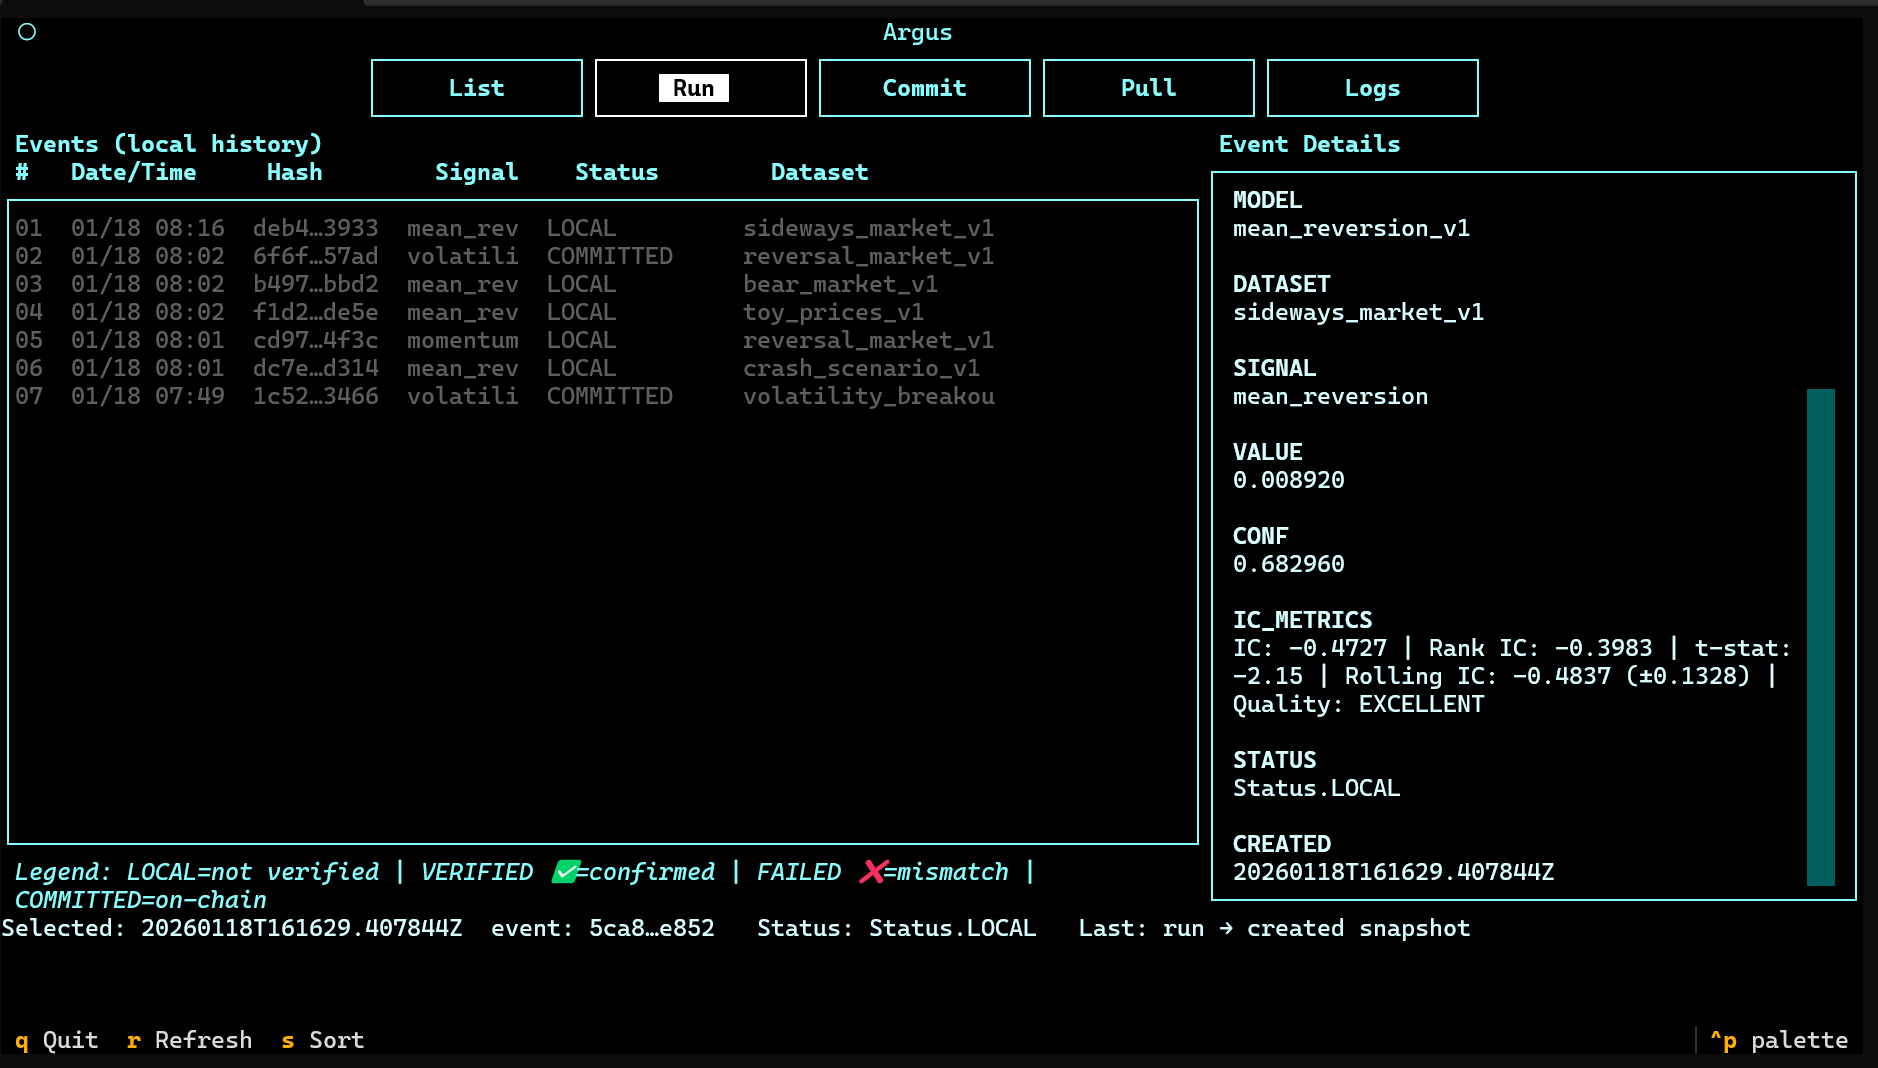The width and height of the screenshot is (1878, 1068).
Task: Click Quit in the footer
Action: coord(58,1040)
